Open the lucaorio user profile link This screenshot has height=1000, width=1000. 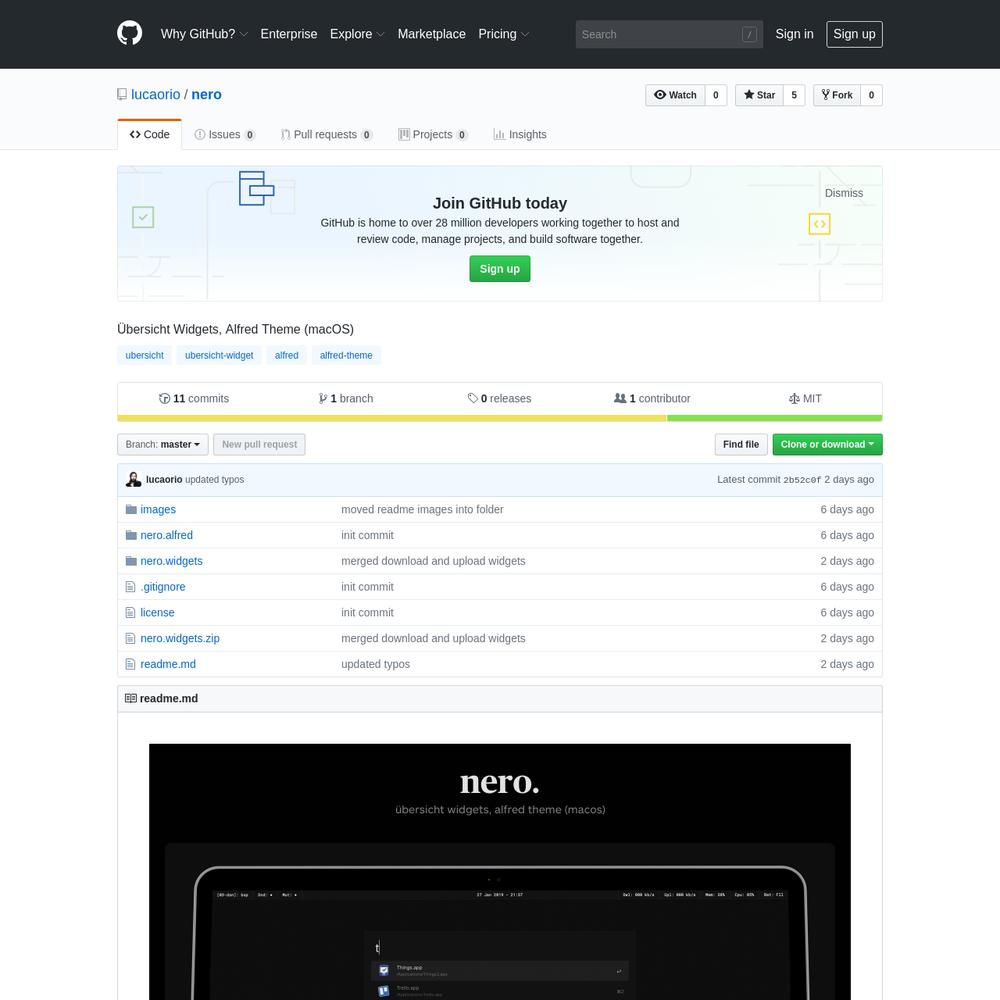click(156, 94)
